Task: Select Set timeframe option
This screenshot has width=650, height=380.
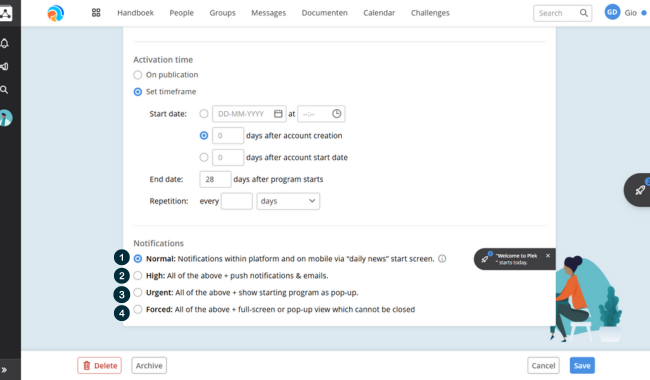Action: pyautogui.click(x=138, y=92)
